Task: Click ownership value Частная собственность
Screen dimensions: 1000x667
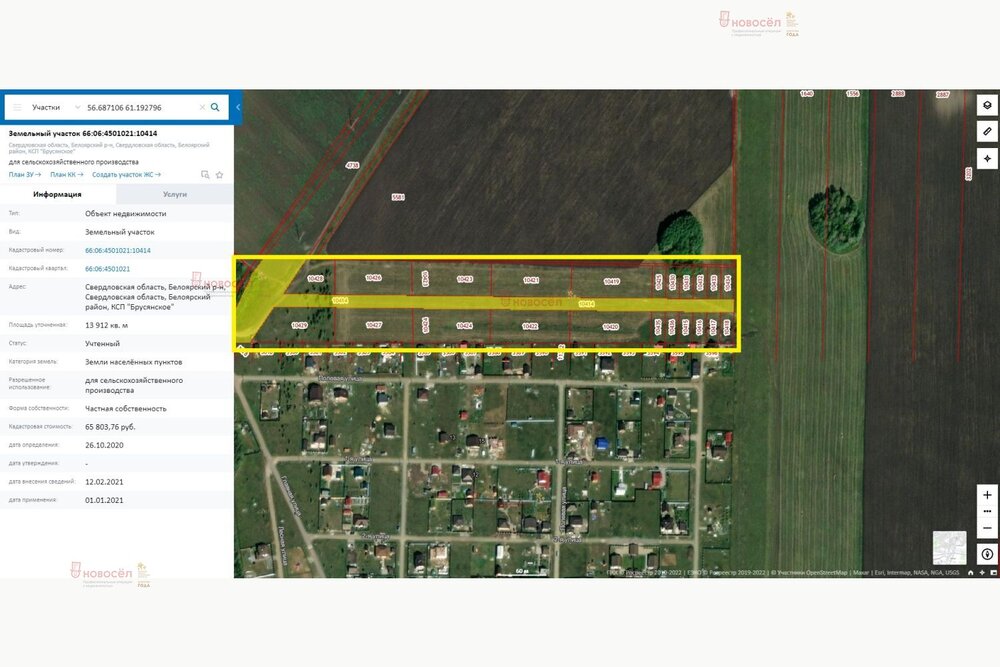Action: pyautogui.click(x=126, y=408)
